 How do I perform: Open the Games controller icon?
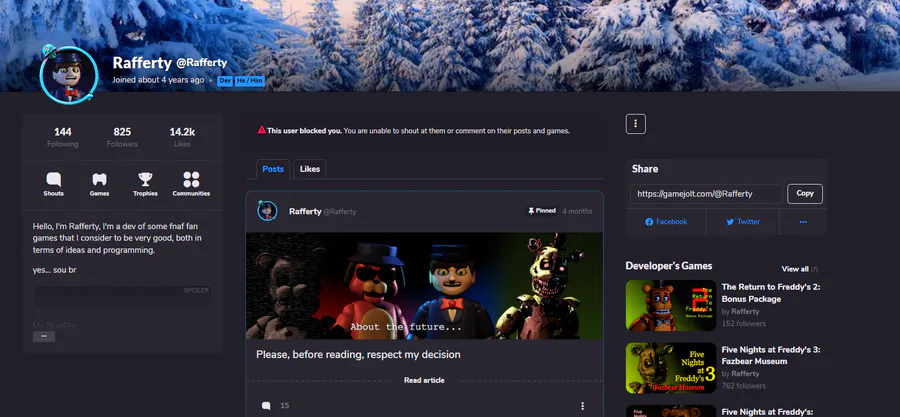coord(99,184)
